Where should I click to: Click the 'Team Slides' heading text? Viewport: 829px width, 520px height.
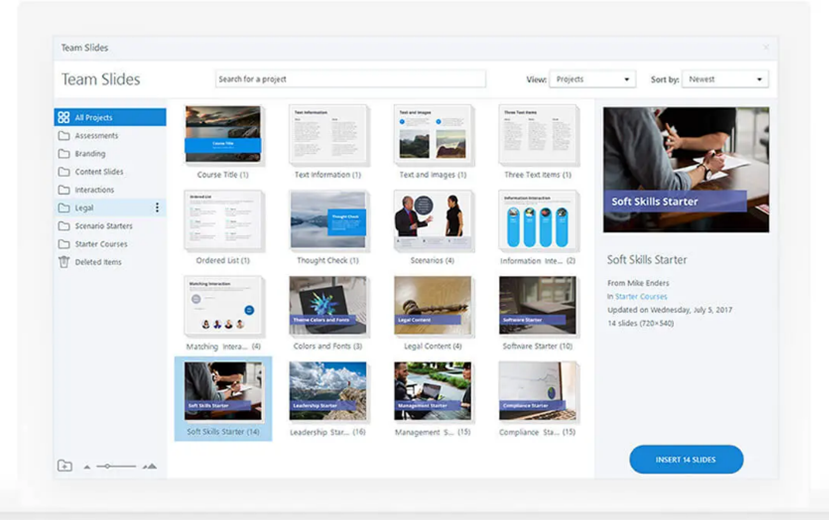(101, 79)
